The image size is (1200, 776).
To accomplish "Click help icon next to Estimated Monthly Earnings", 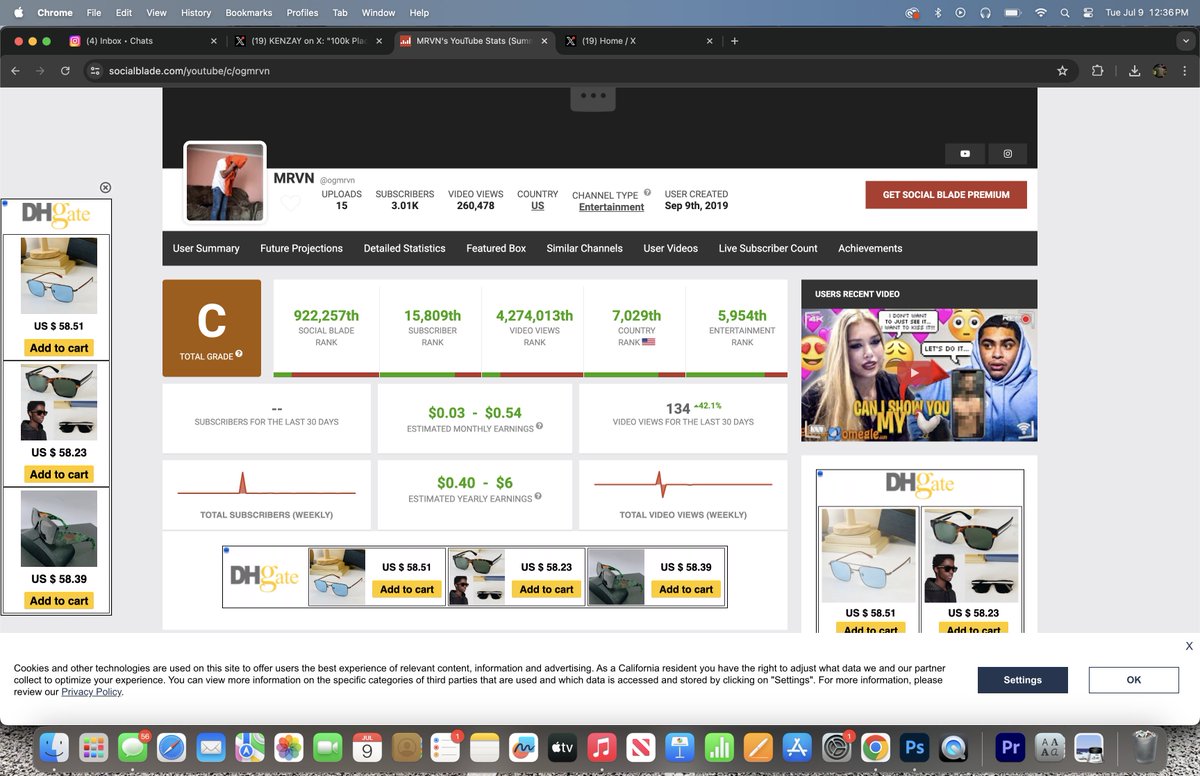I will click(539, 426).
